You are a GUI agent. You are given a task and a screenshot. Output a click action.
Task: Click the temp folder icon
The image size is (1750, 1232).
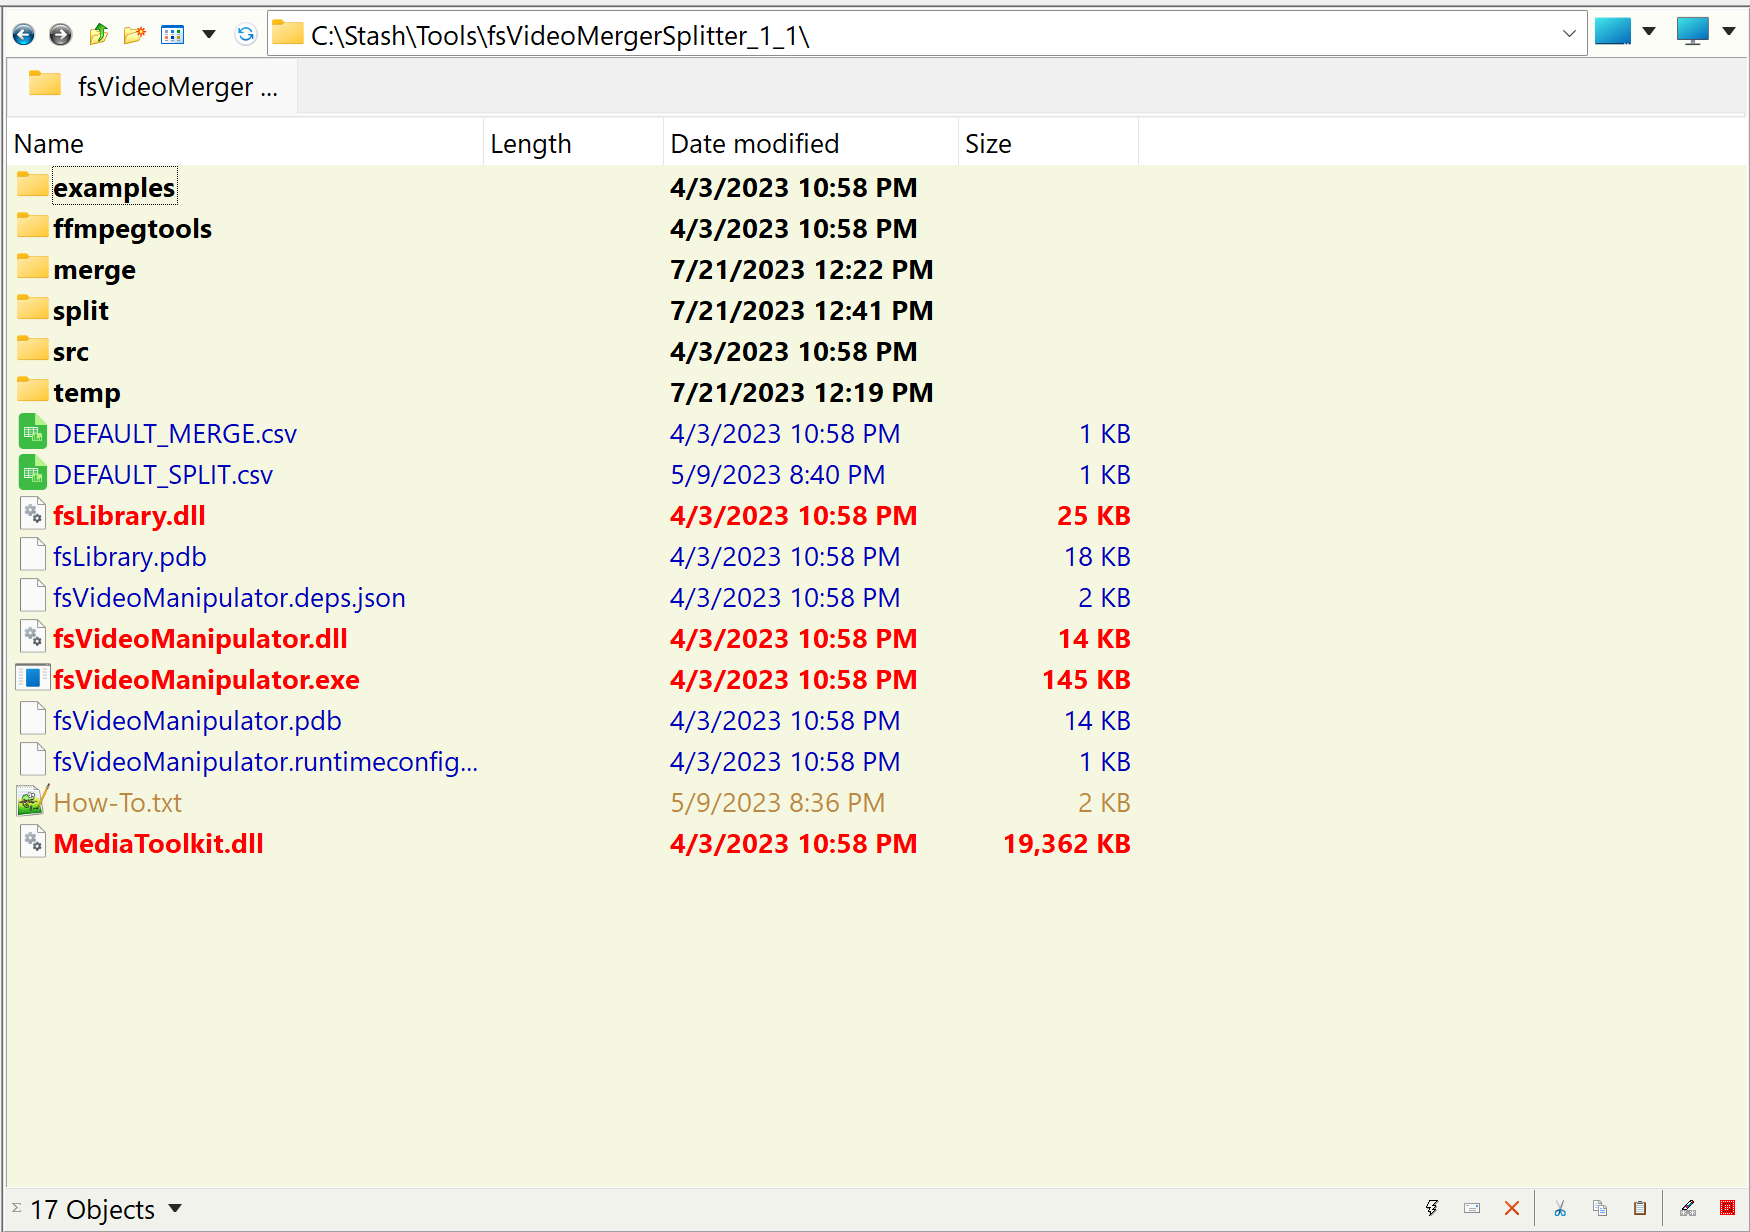tap(32, 390)
